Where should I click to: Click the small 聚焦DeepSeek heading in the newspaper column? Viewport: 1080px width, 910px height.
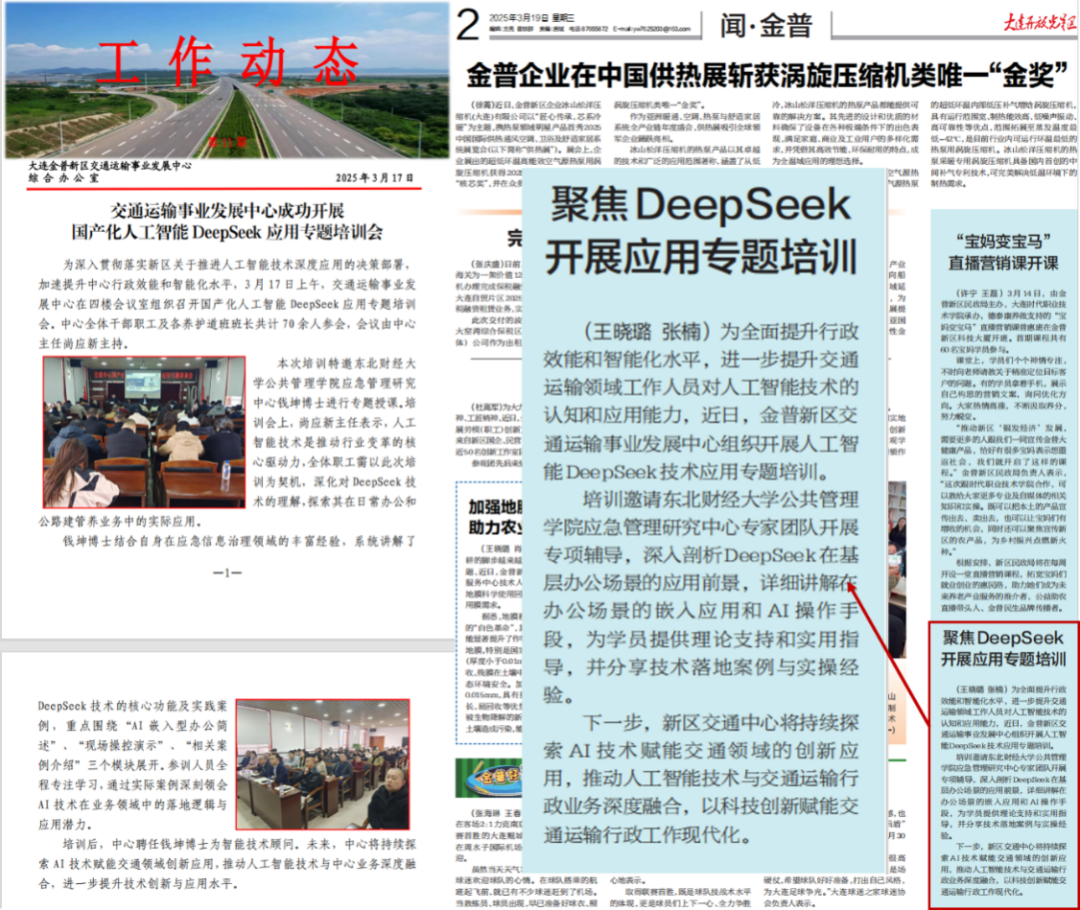tap(1003, 637)
